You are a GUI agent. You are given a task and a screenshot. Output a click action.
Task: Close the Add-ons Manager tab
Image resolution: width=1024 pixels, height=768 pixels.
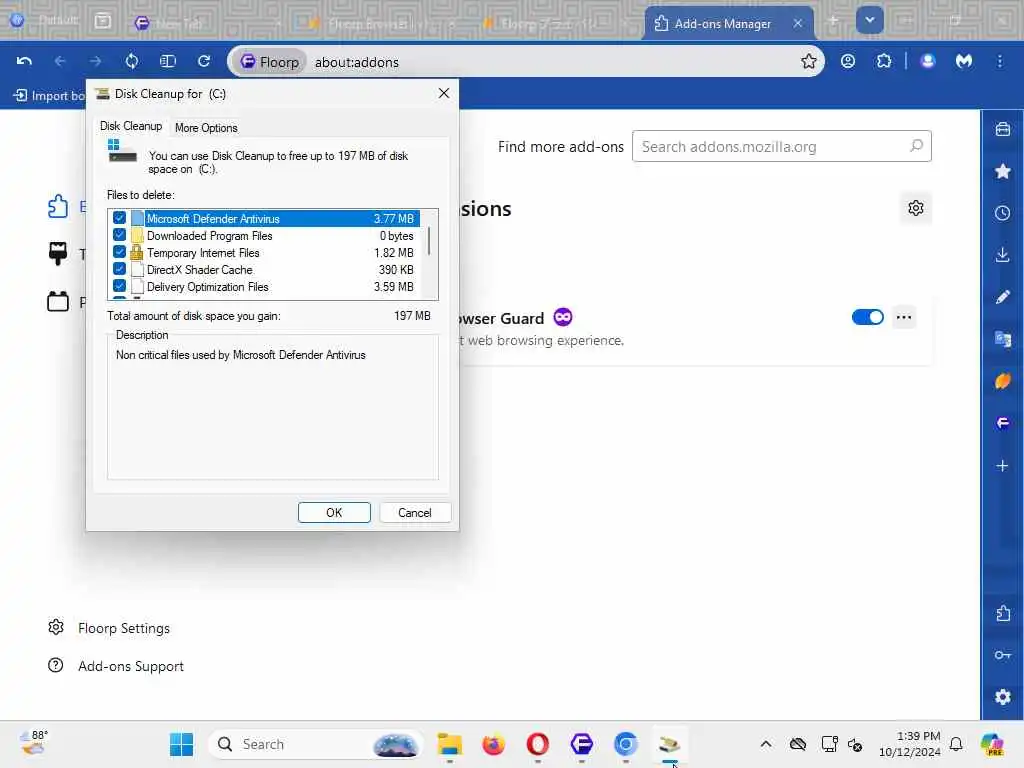pyautogui.click(x=797, y=24)
